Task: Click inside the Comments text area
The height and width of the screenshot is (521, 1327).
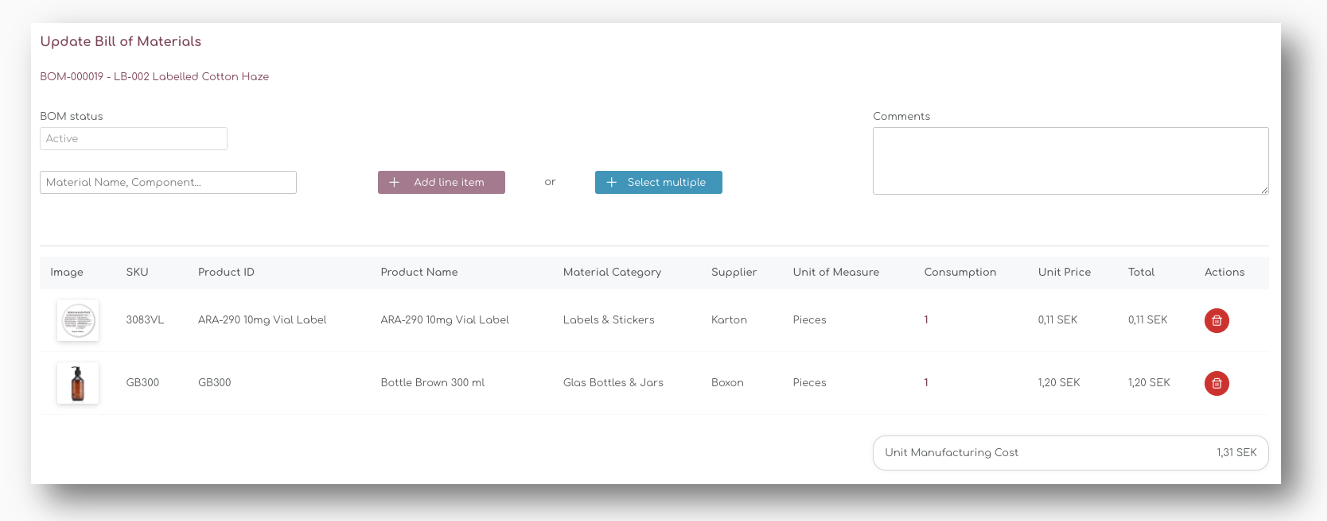Action: pos(1070,160)
